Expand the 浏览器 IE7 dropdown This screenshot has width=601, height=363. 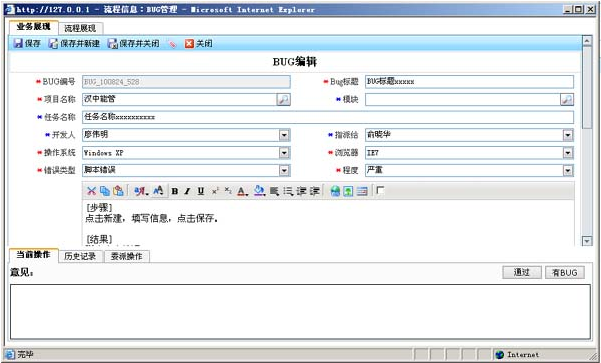[x=568, y=153]
